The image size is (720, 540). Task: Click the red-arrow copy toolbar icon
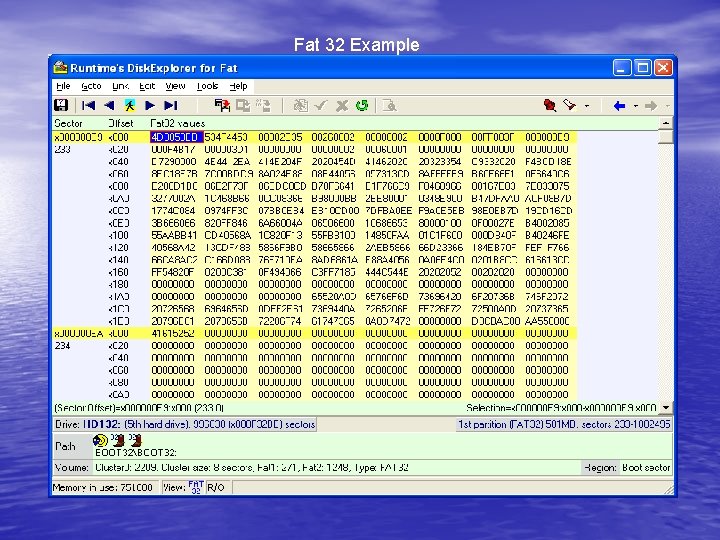pyautogui.click(x=223, y=106)
